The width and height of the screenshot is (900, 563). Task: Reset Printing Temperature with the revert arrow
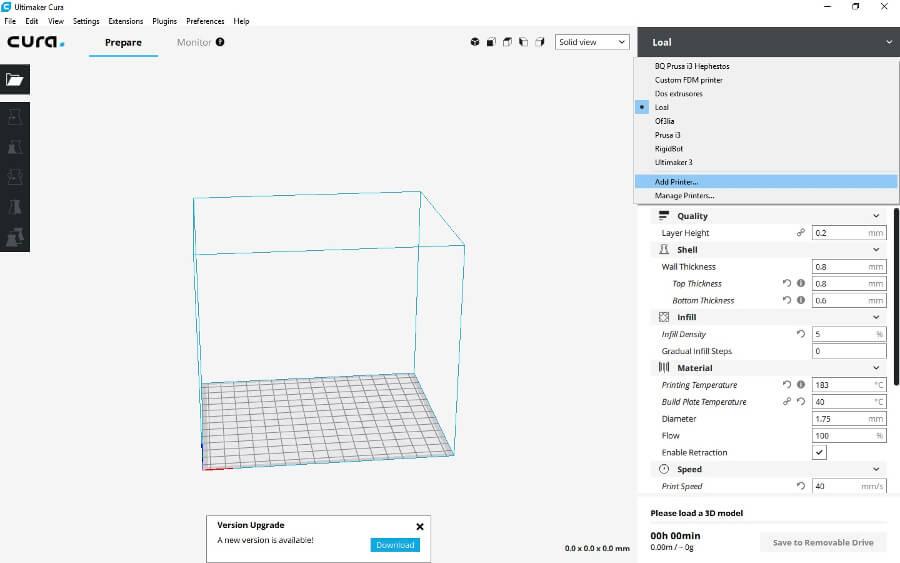pyautogui.click(x=787, y=385)
